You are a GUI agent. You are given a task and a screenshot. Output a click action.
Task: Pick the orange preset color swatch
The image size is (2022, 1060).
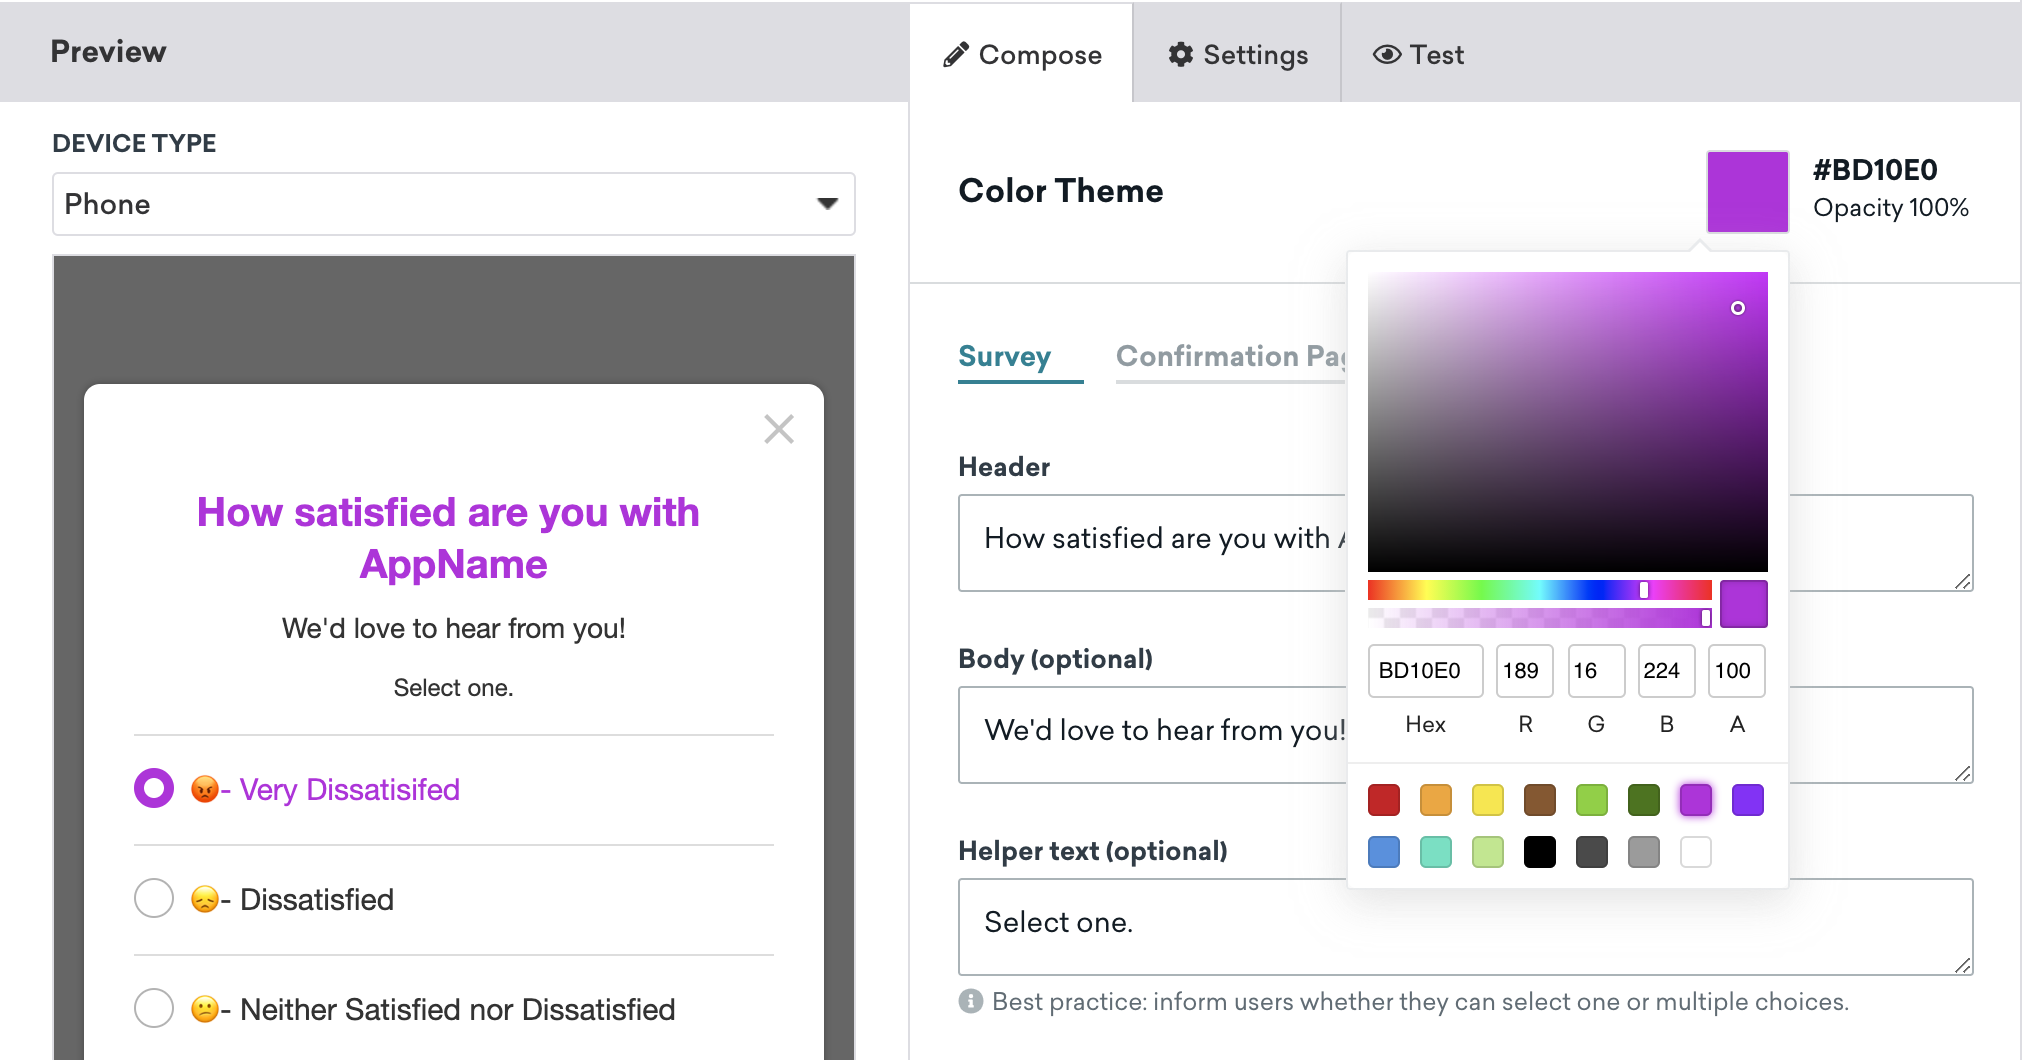[1436, 800]
